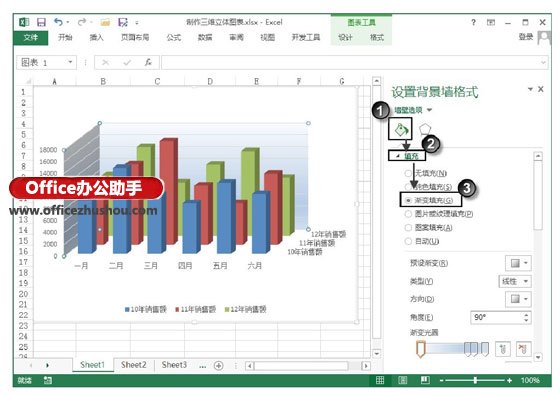Viewport: 560px width, 395px height.
Task: Close the Format Walls task pane
Action: point(541,89)
